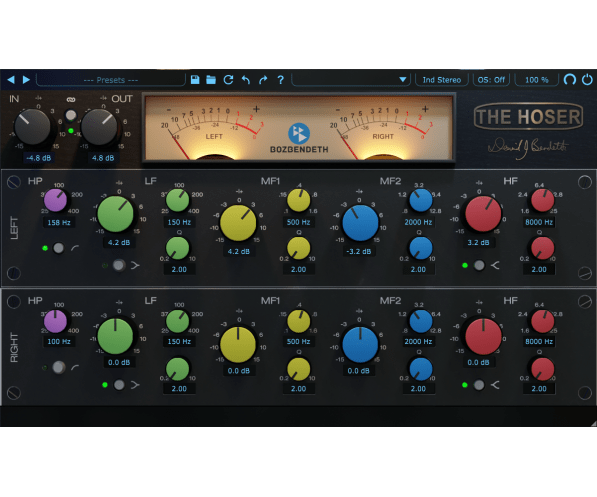The width and height of the screenshot is (597, 497).
Task: Click the Left HP purple frequency knob
Action: click(x=56, y=200)
